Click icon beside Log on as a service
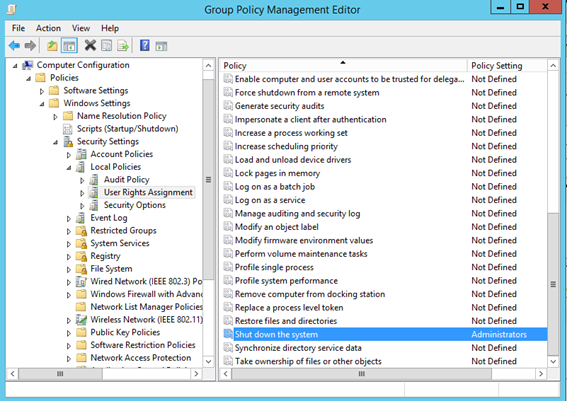 [228, 200]
